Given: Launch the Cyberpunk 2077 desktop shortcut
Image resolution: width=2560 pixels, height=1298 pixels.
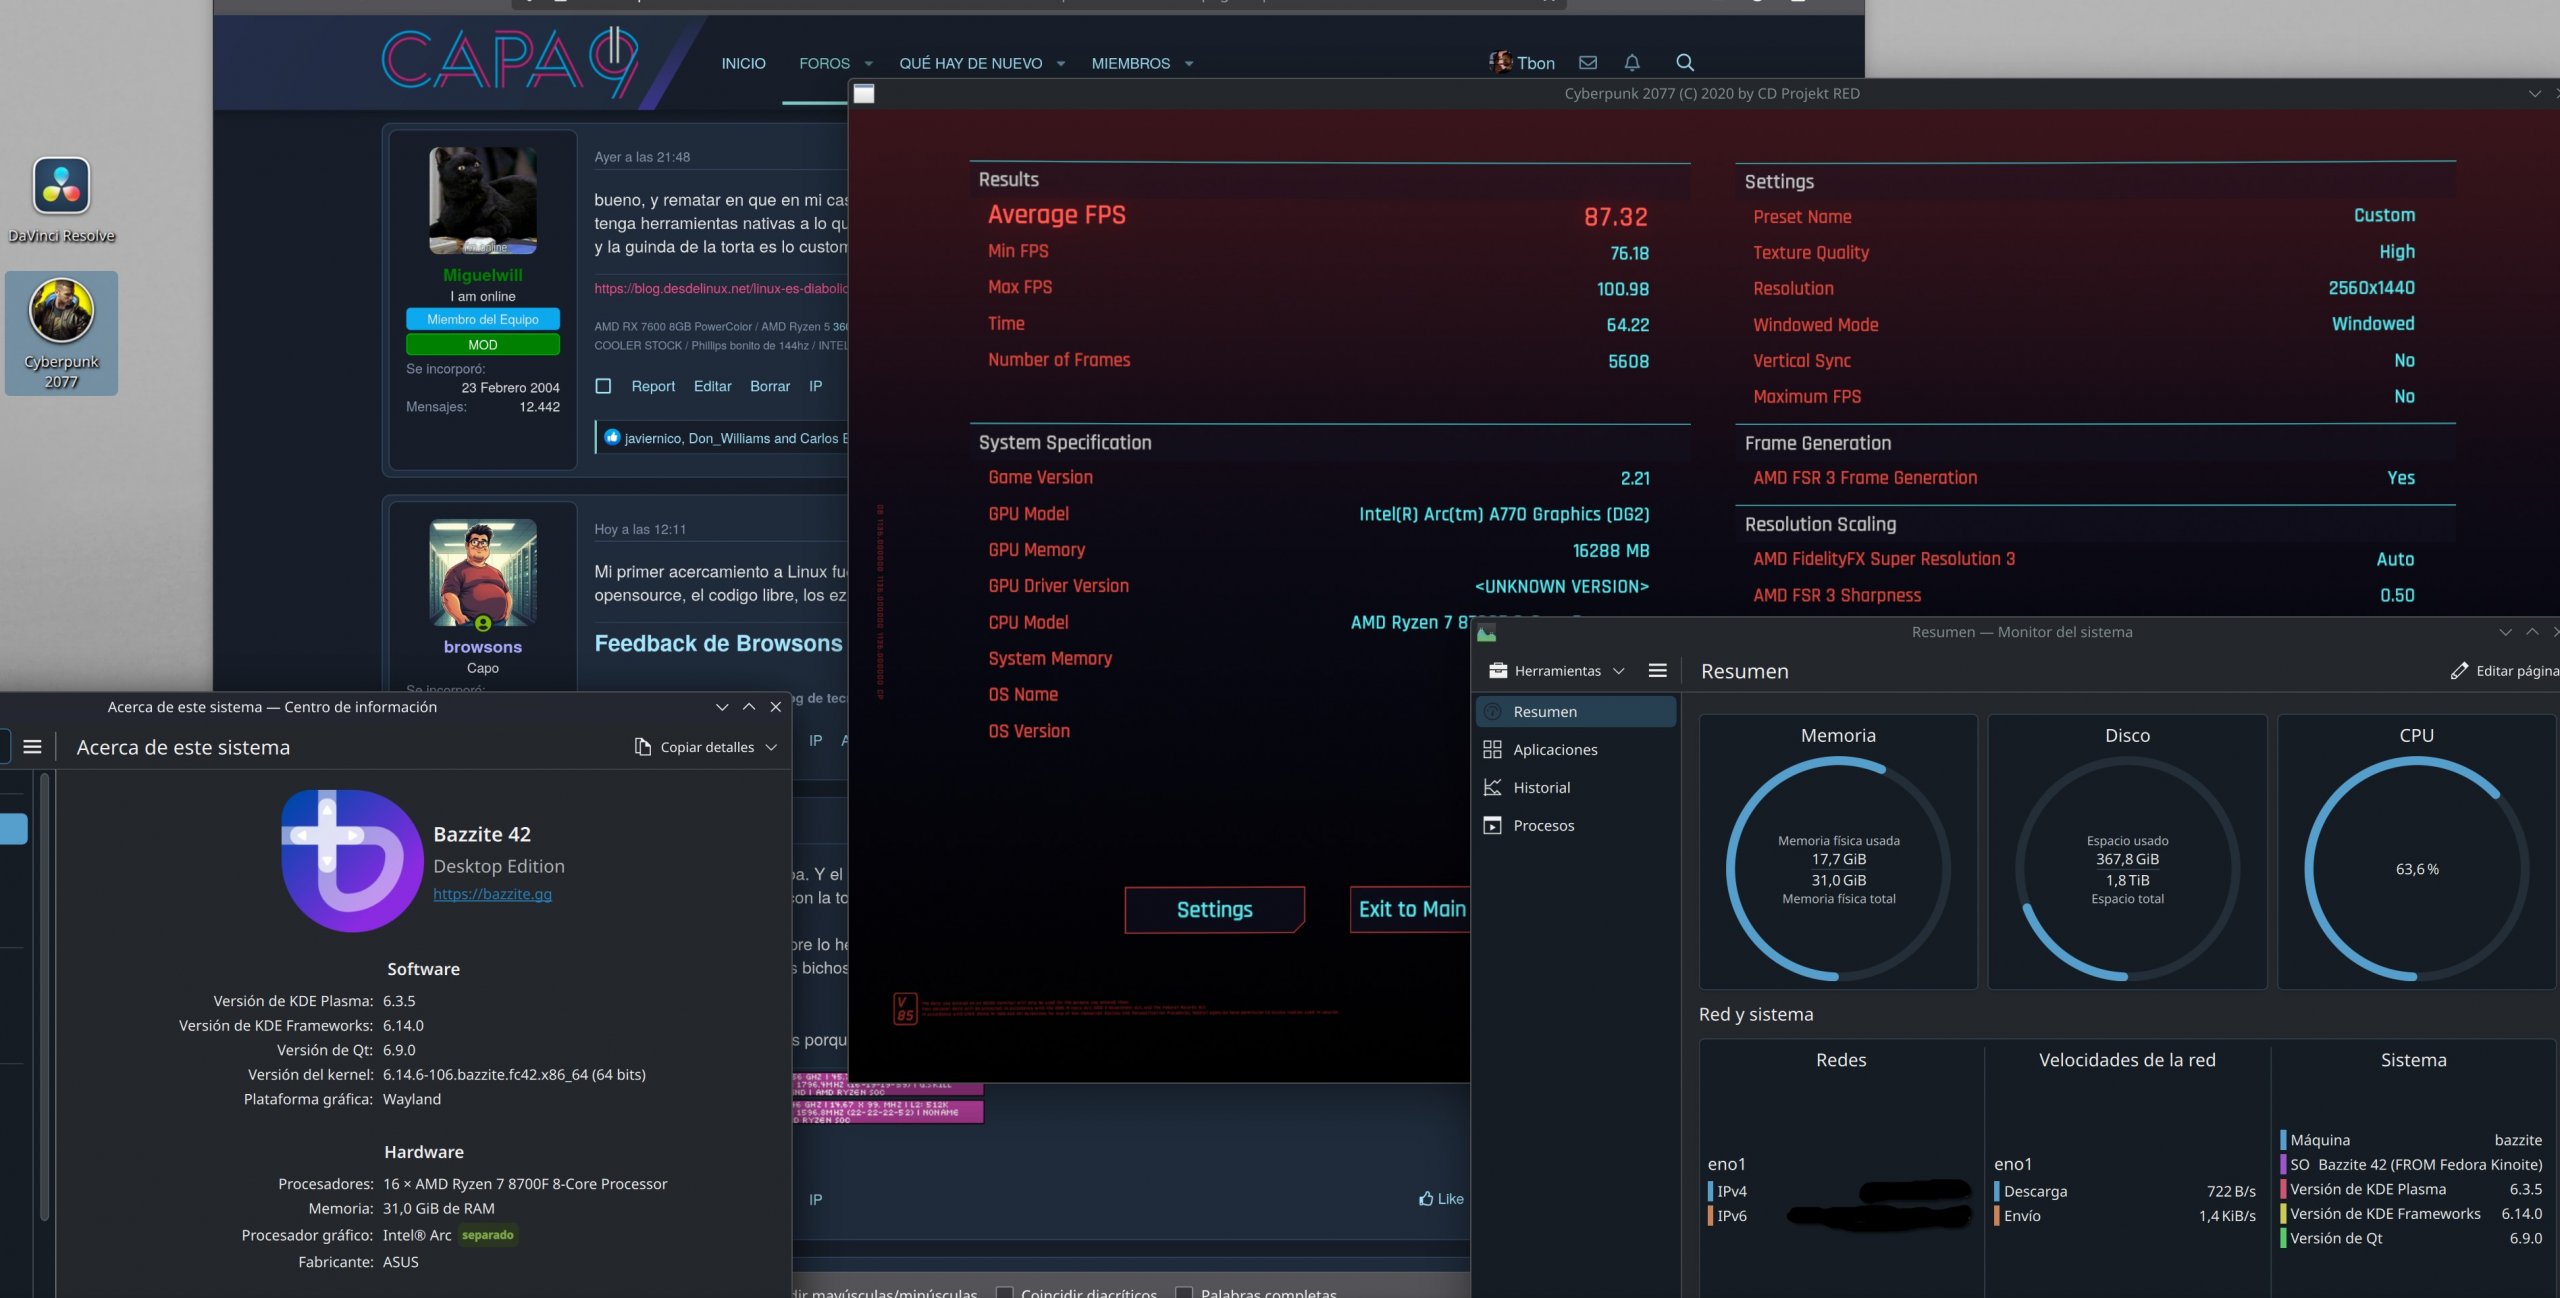Looking at the screenshot, I should [61, 312].
